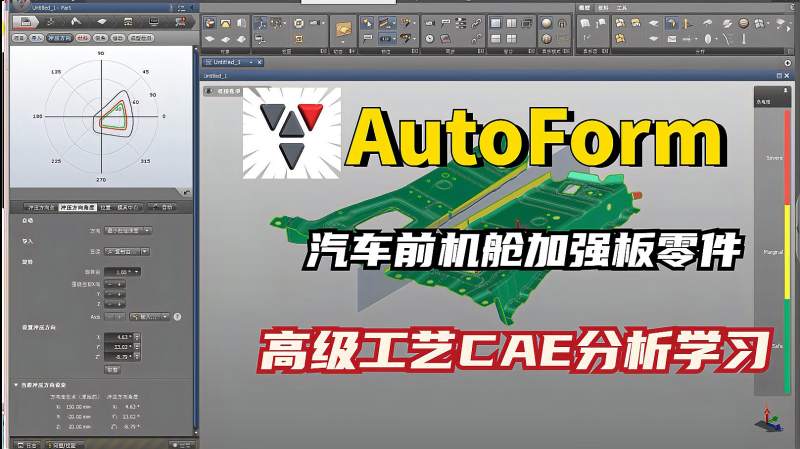
Task: Click the ellipse icon in right ribbon
Action: pyautogui.click(x=708, y=38)
